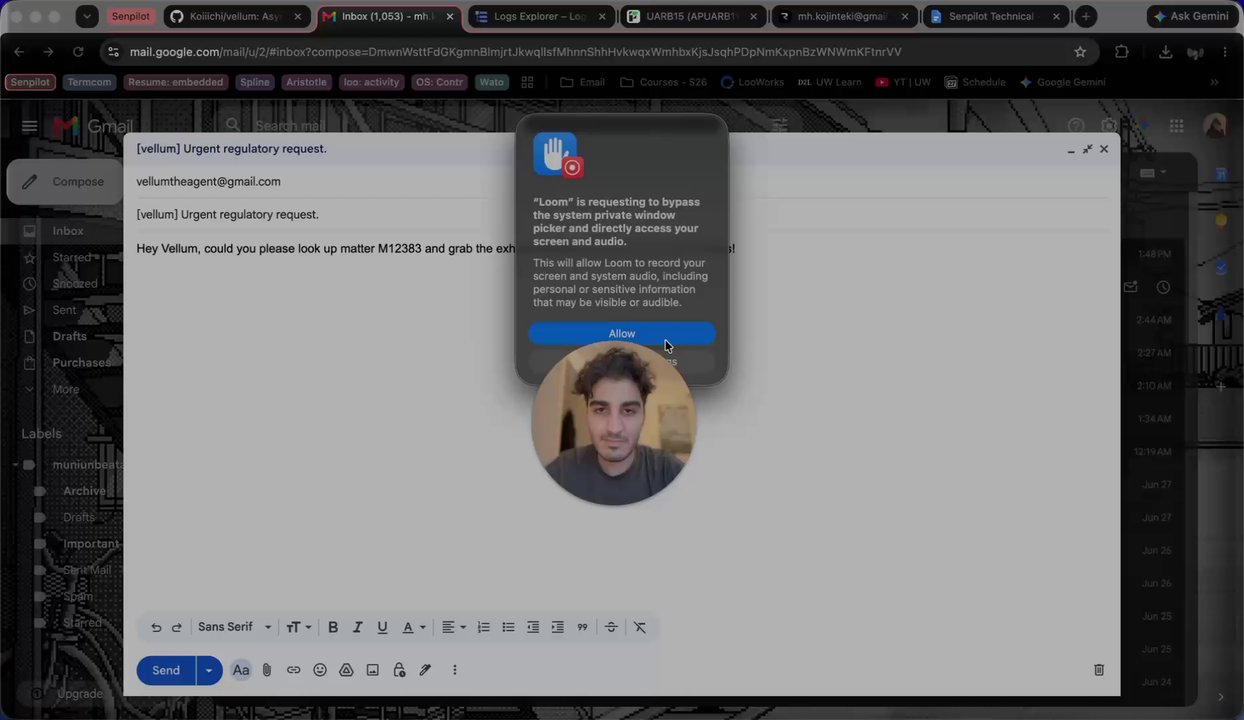The width and height of the screenshot is (1244, 720).
Task: Click browser address bar URL
Action: [515, 52]
